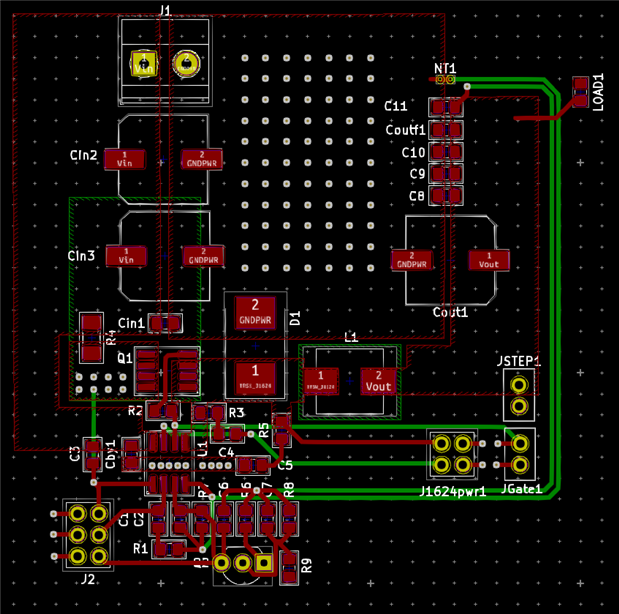Select the Cby1 capacitor footprint
The image size is (619, 614).
point(131,454)
